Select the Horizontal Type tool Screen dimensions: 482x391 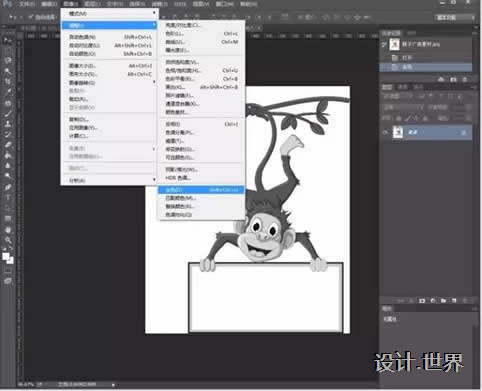tap(7, 198)
